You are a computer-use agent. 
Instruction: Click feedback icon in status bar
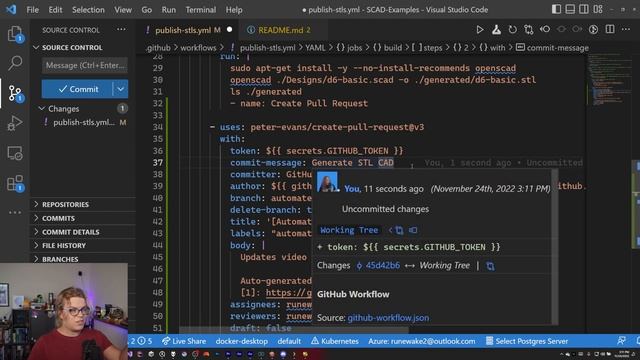pyautogui.click(x=622, y=340)
